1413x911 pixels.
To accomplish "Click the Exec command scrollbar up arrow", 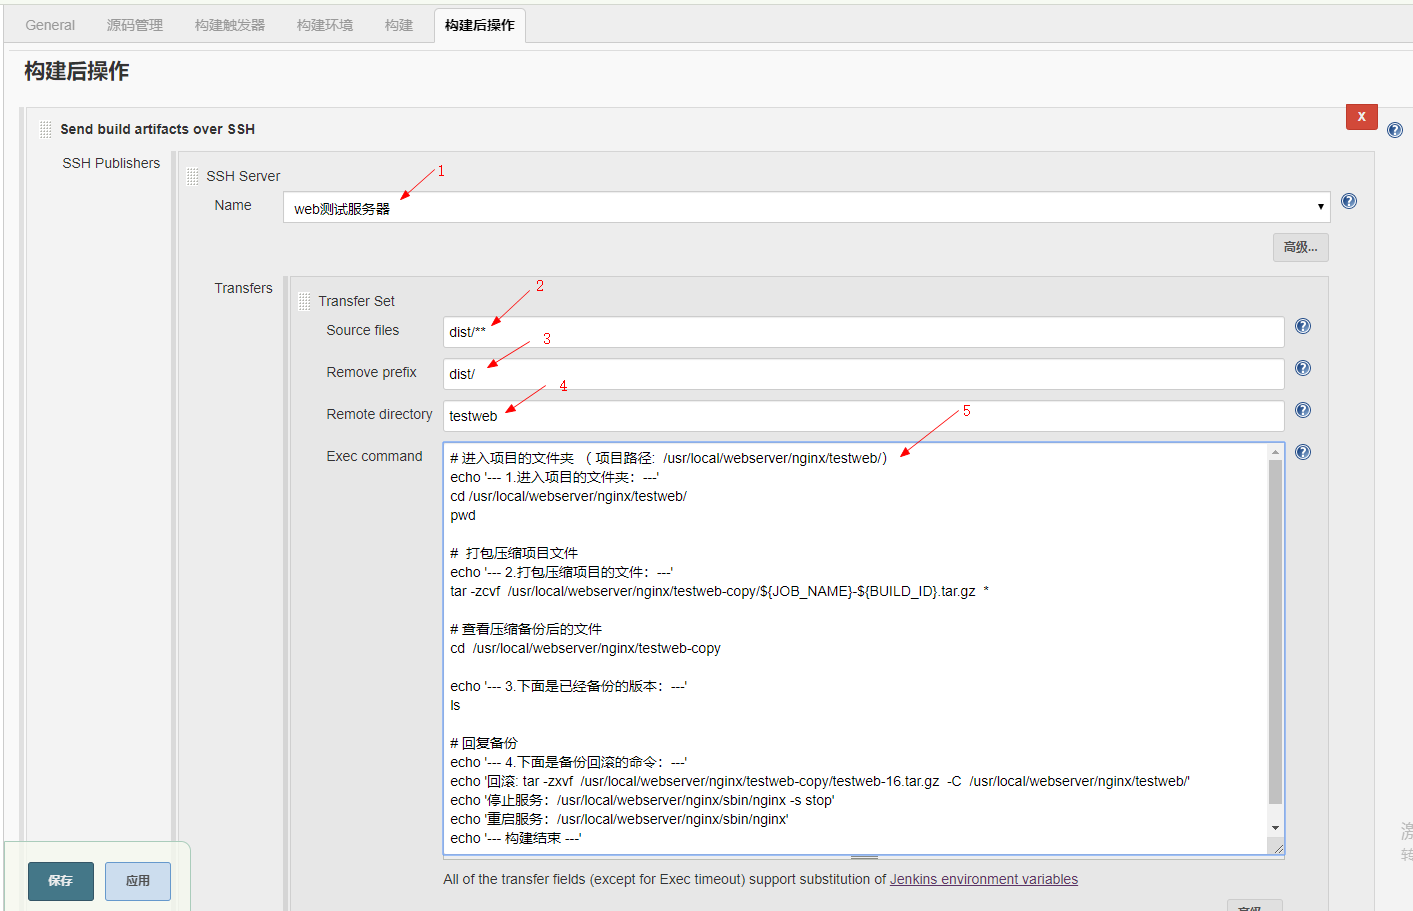I will click(1275, 452).
